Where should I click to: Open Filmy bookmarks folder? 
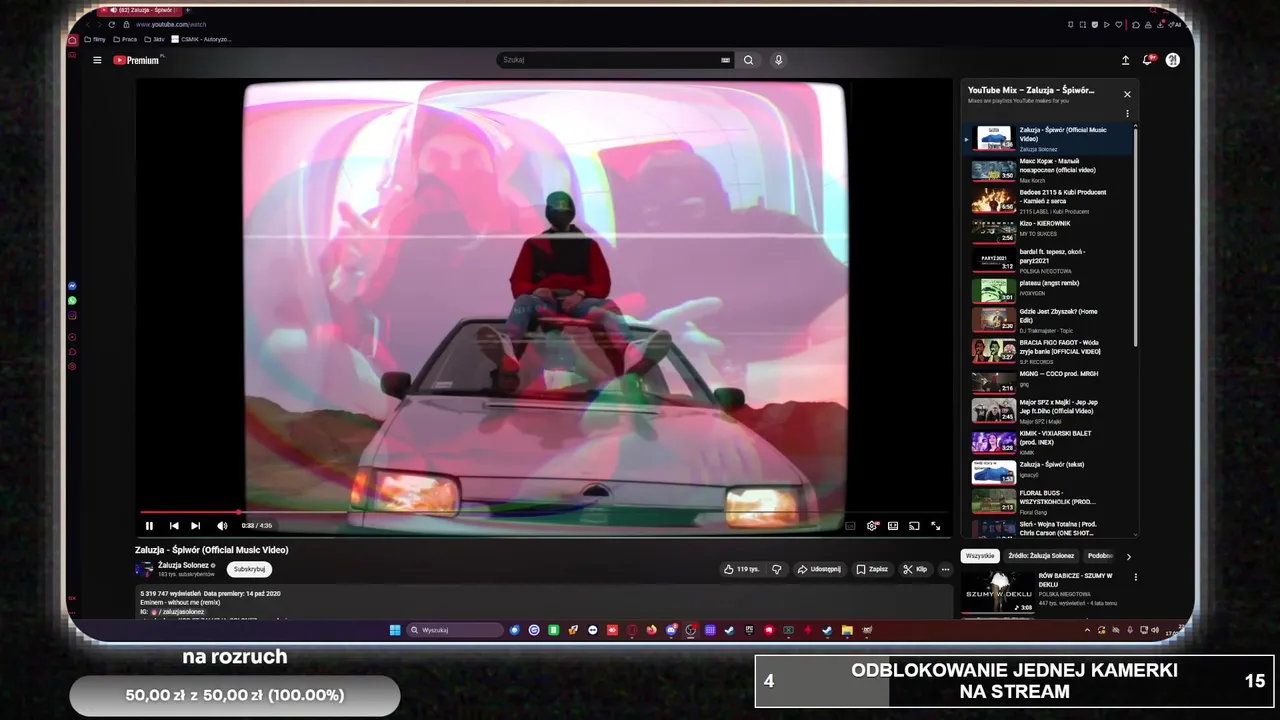(x=95, y=39)
